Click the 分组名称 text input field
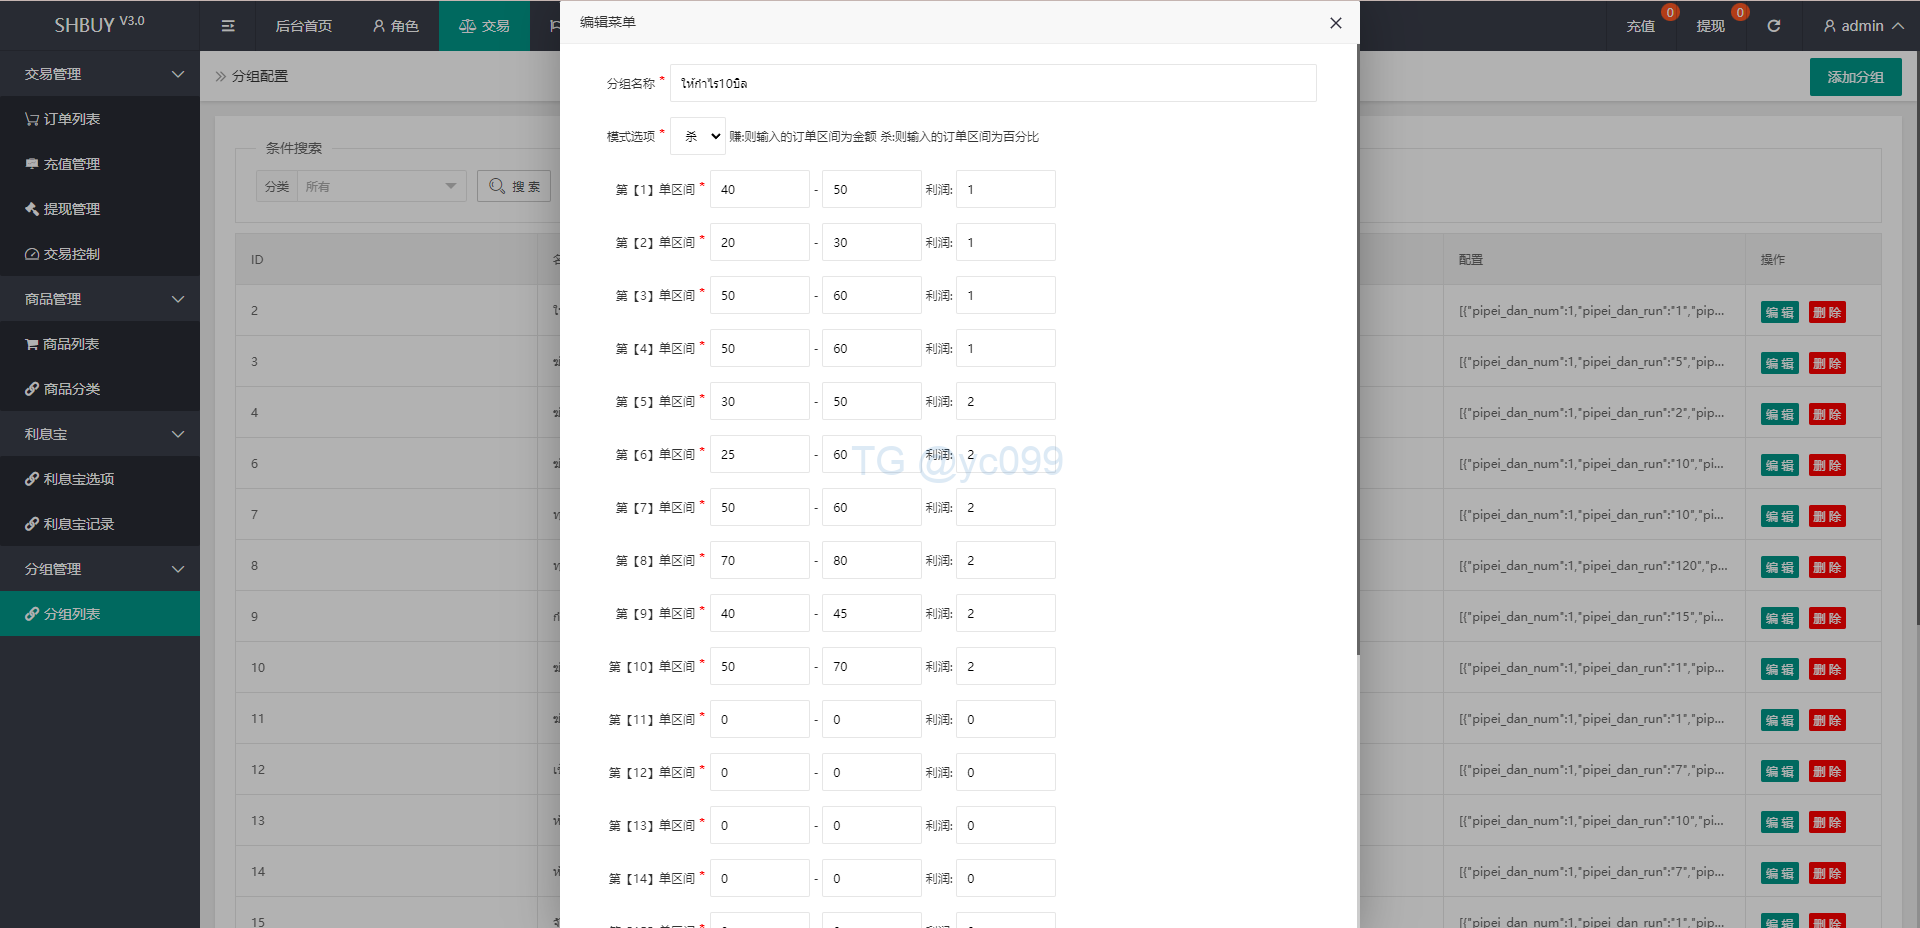The height and width of the screenshot is (928, 1920). click(992, 83)
